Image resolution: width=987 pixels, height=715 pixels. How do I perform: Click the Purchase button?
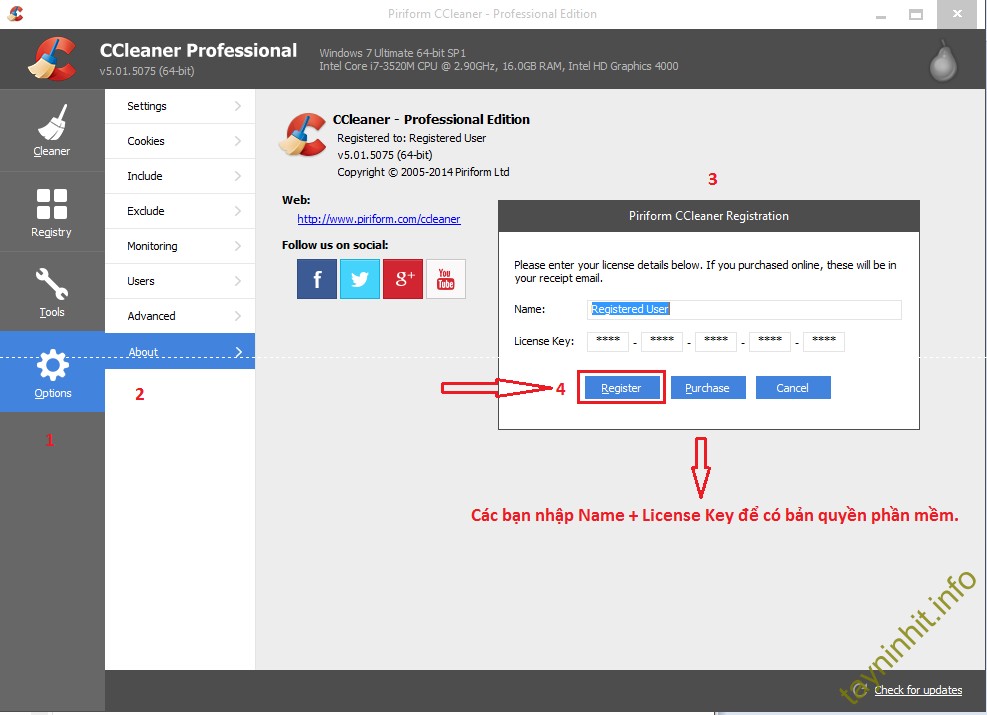[x=708, y=388]
